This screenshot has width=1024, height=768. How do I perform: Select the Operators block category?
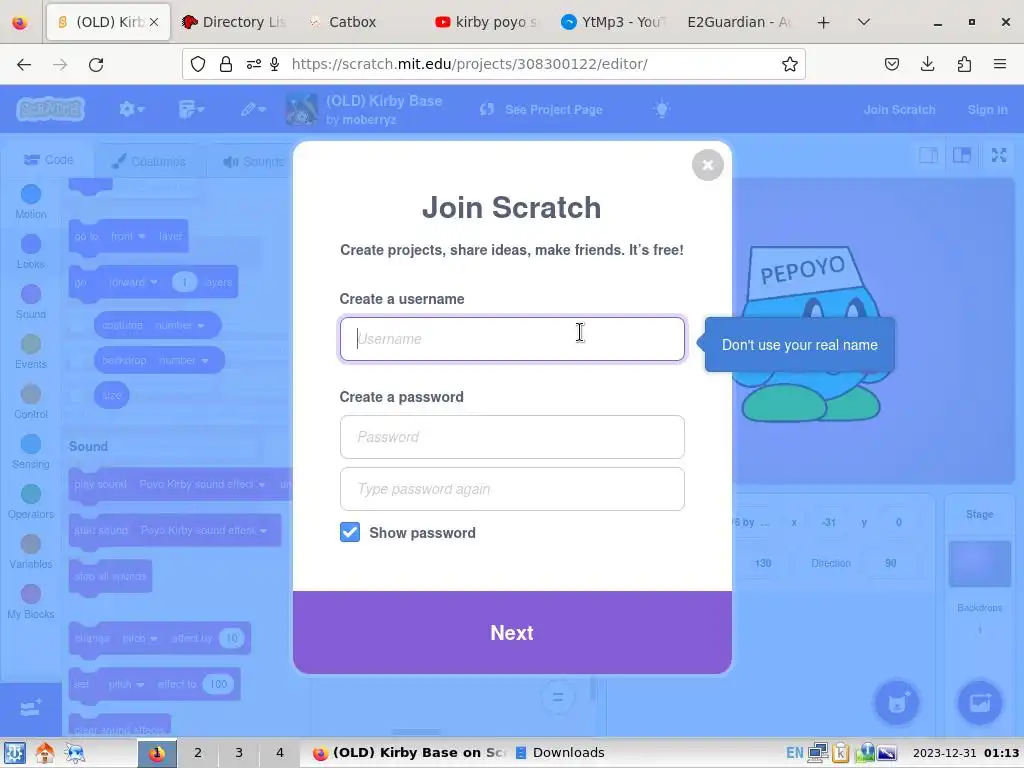[31, 502]
